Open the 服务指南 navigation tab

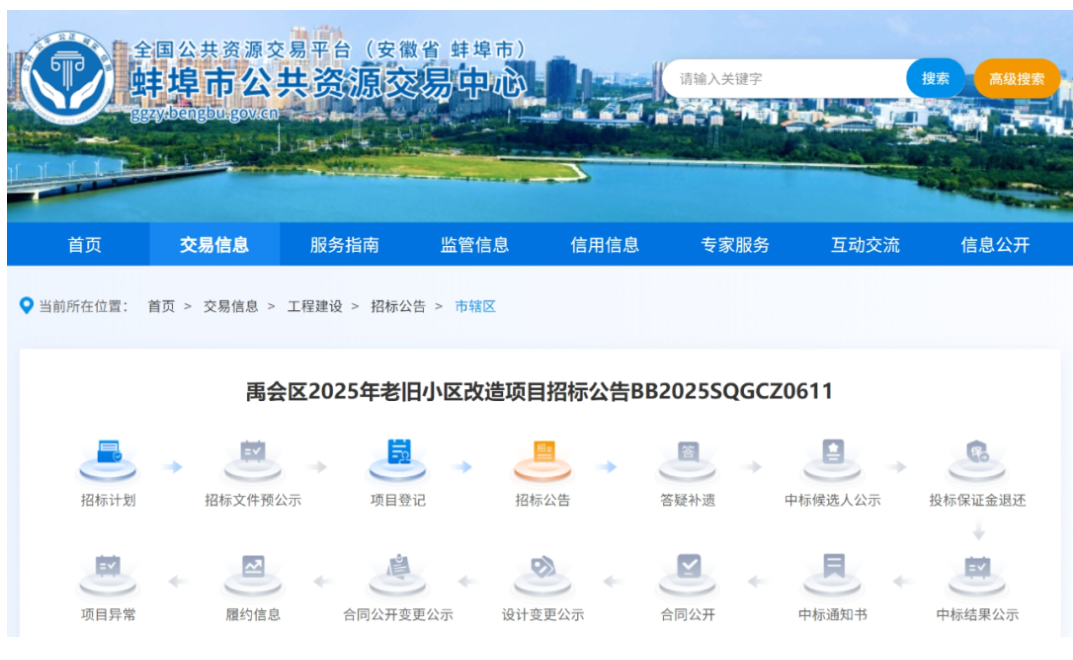(344, 244)
